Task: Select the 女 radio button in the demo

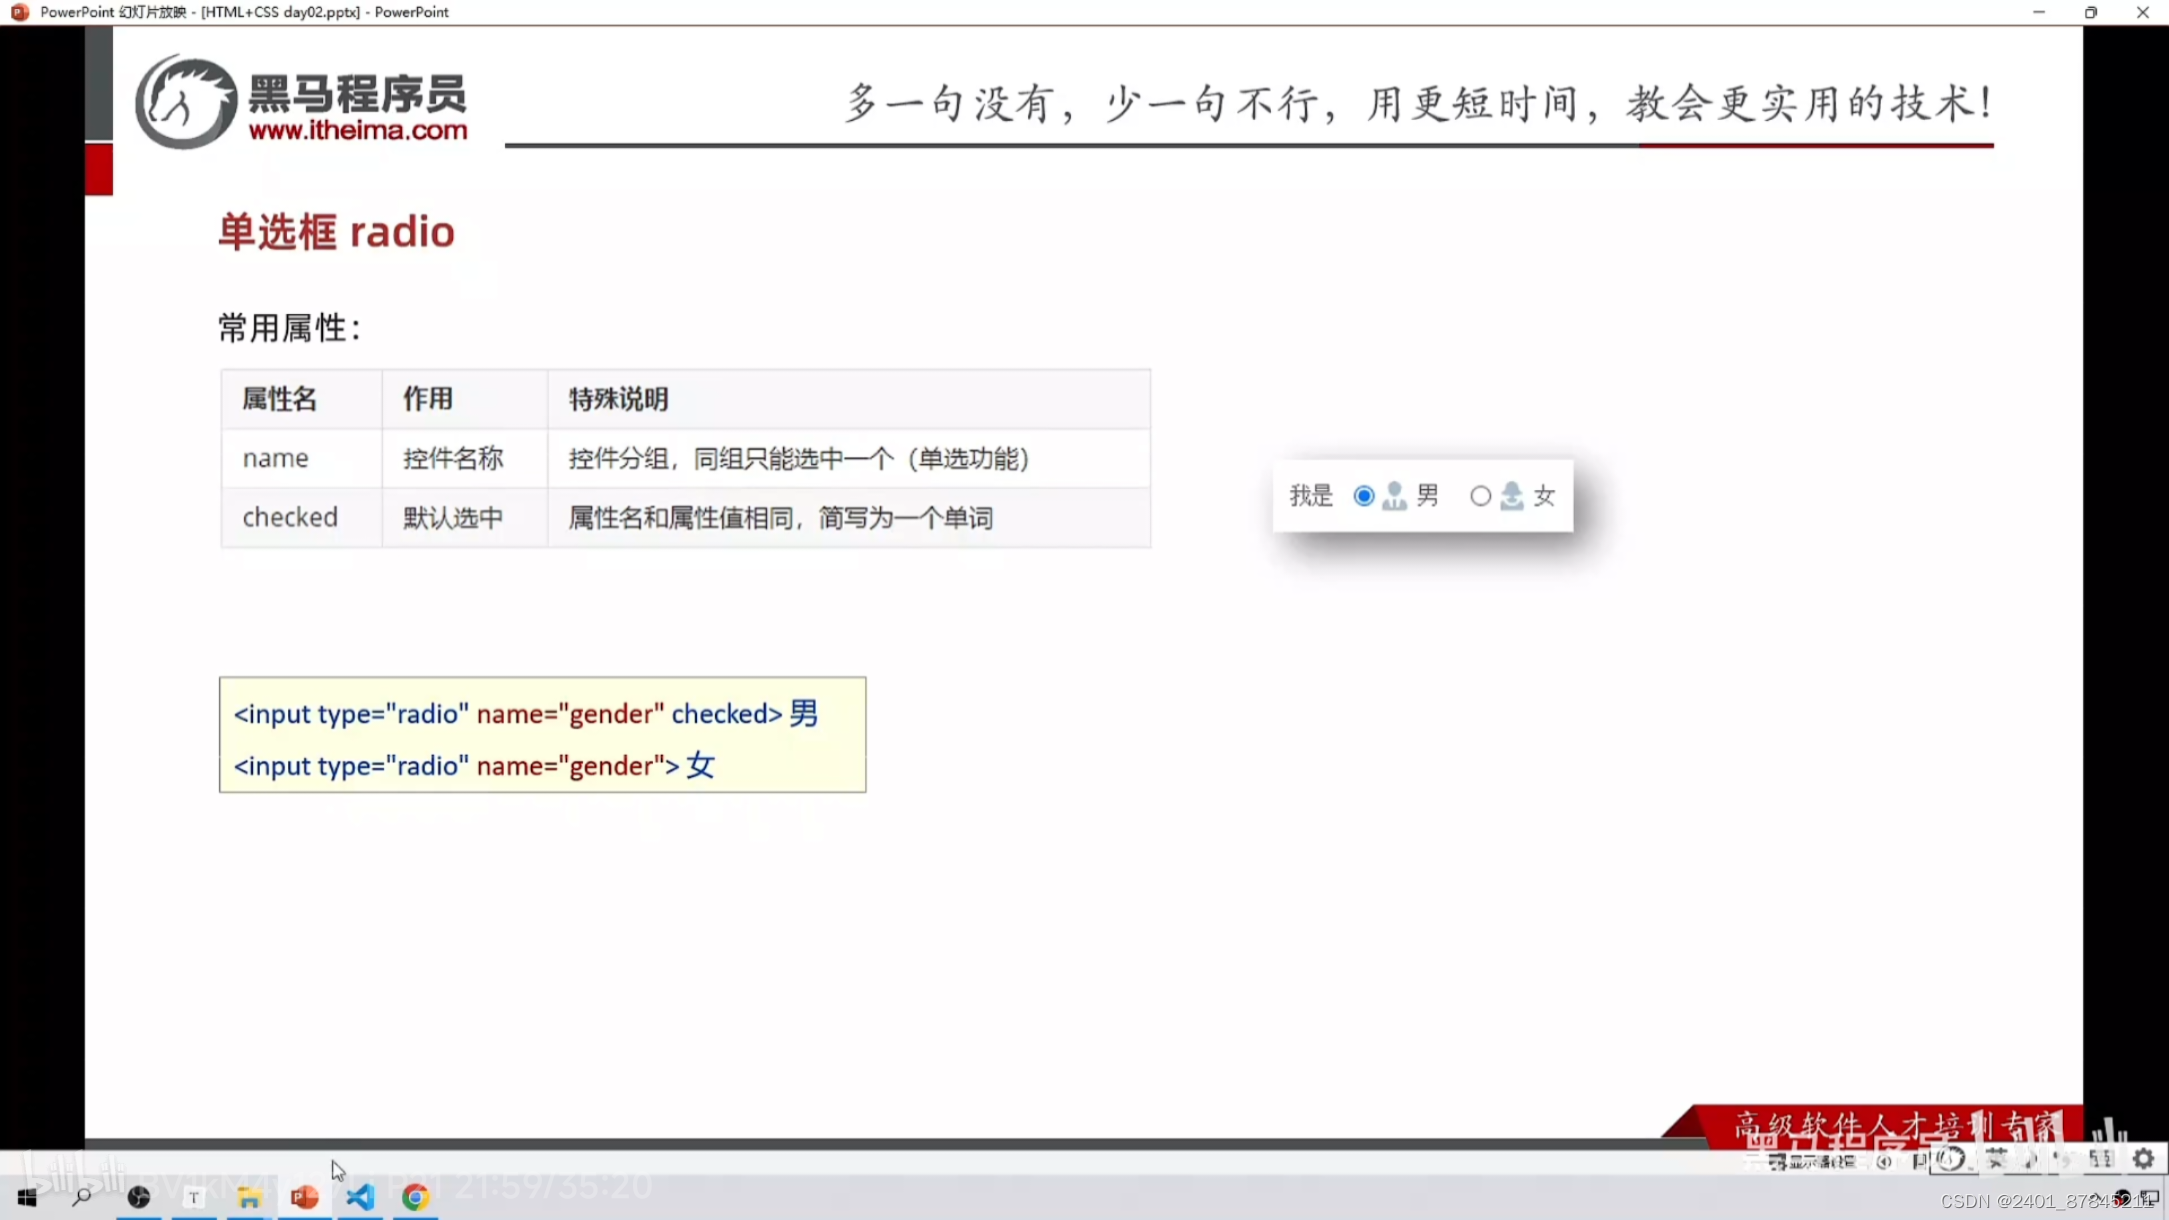Action: pos(1481,495)
